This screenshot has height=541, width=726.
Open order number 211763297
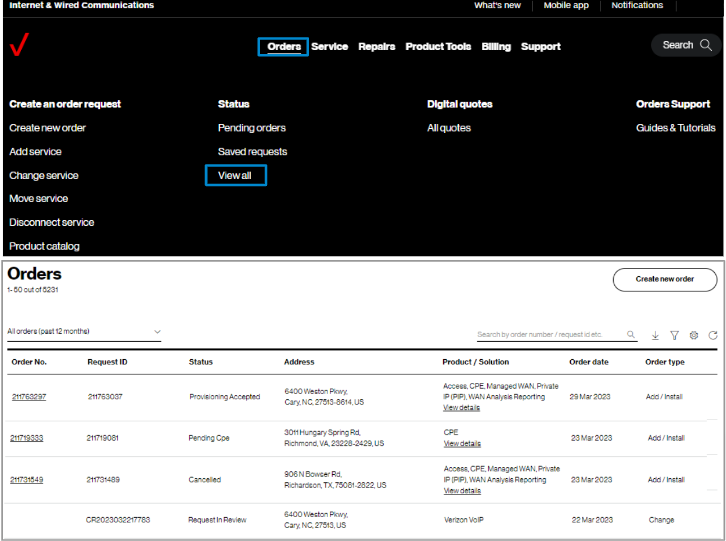29,396
